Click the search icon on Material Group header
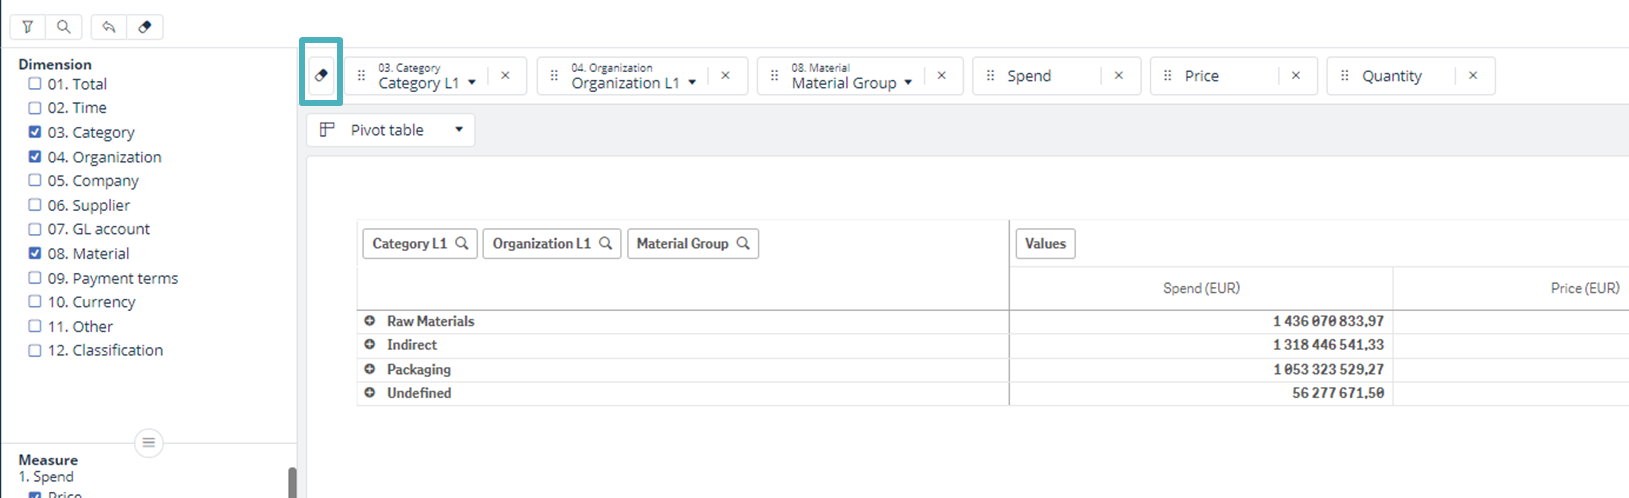Image resolution: width=1629 pixels, height=498 pixels. click(743, 243)
